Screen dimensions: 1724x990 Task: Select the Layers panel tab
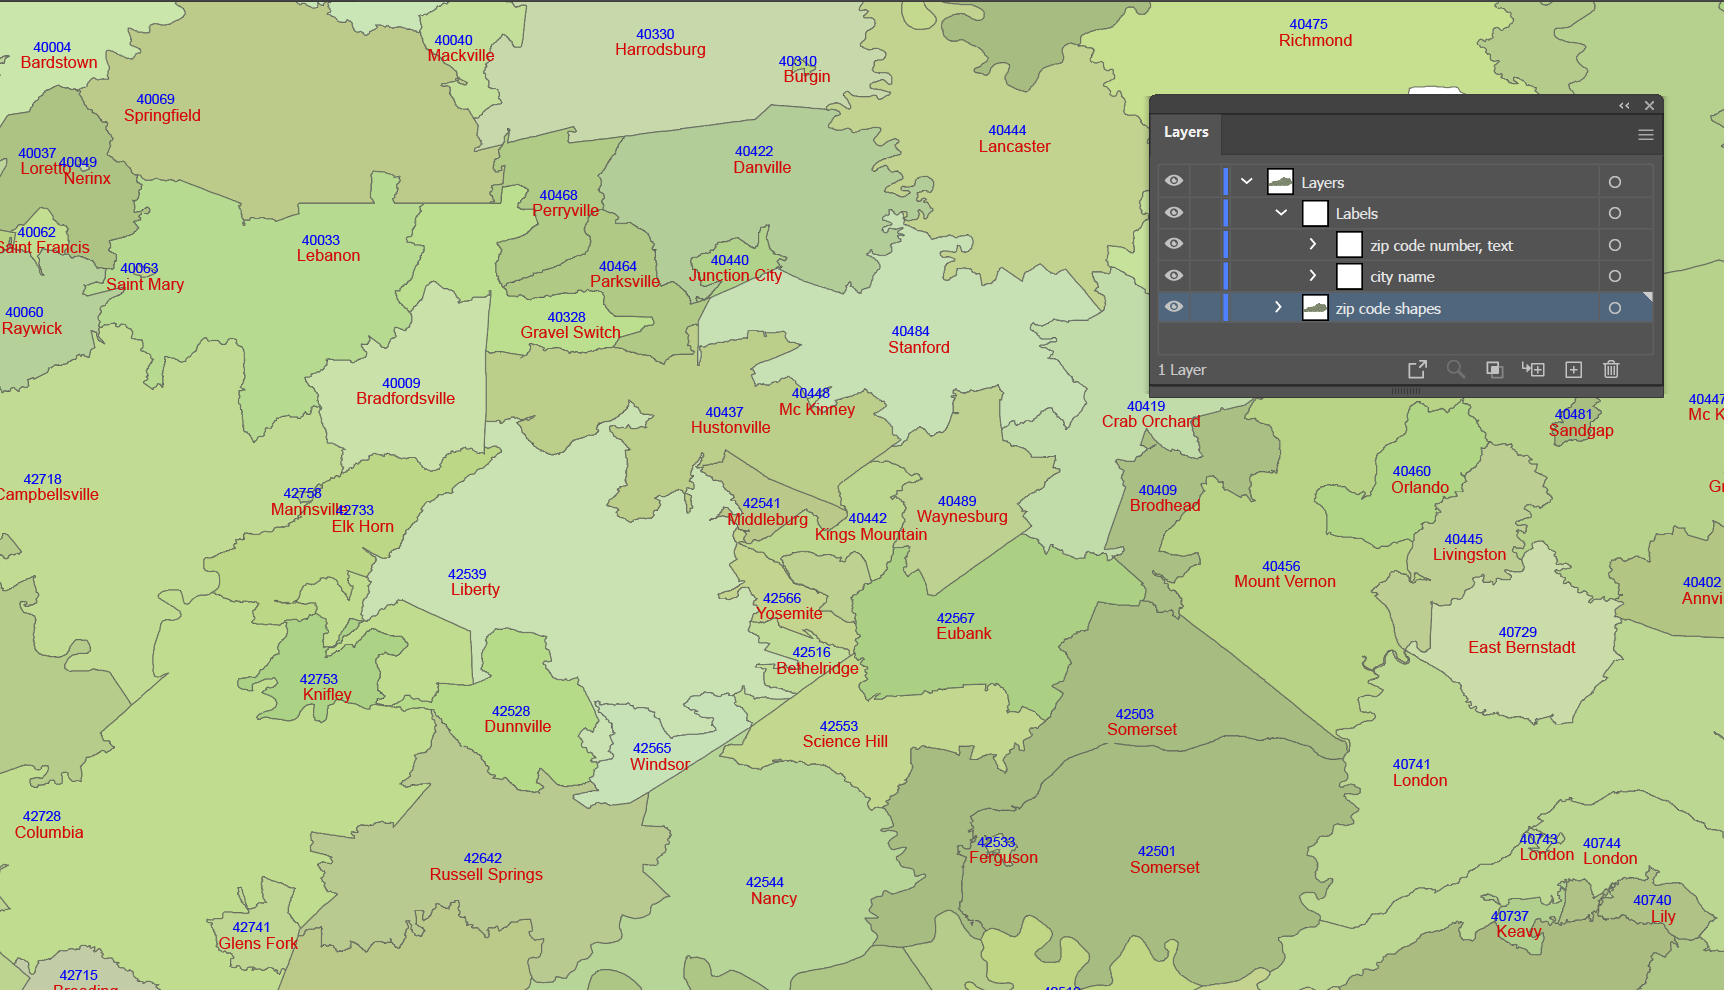1186,132
